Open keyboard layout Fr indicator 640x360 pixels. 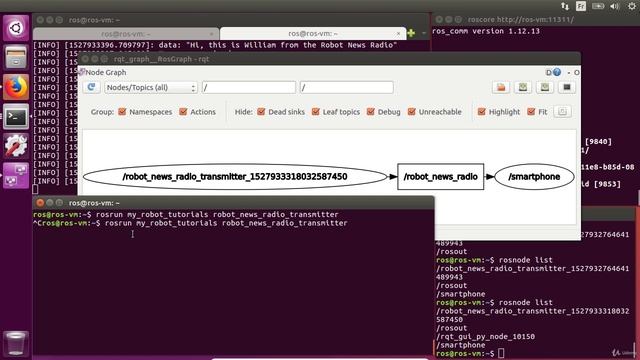pyautogui.click(x=581, y=6)
